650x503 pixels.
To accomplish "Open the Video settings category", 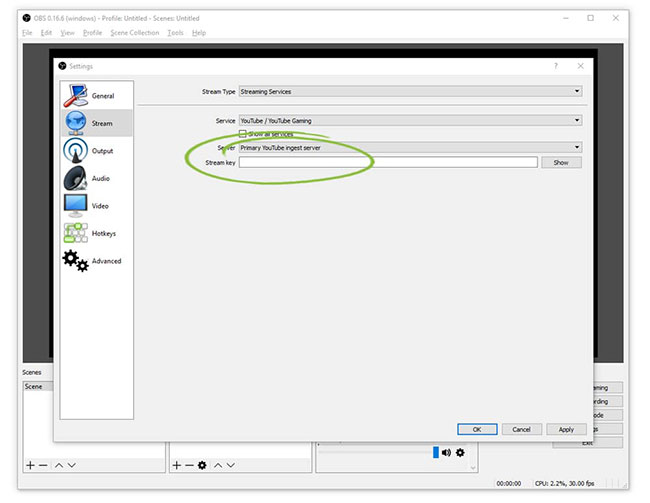I will pyautogui.click(x=95, y=206).
